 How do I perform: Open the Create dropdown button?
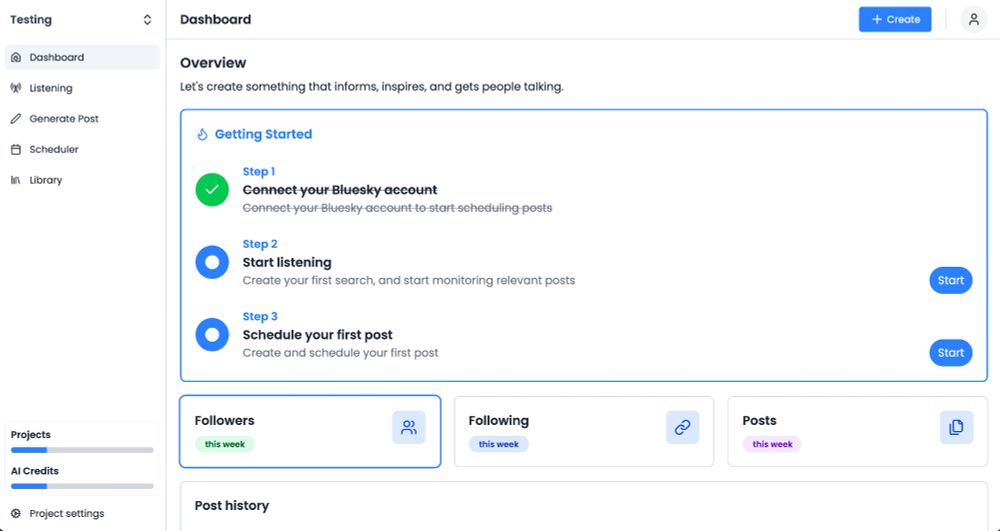click(894, 19)
